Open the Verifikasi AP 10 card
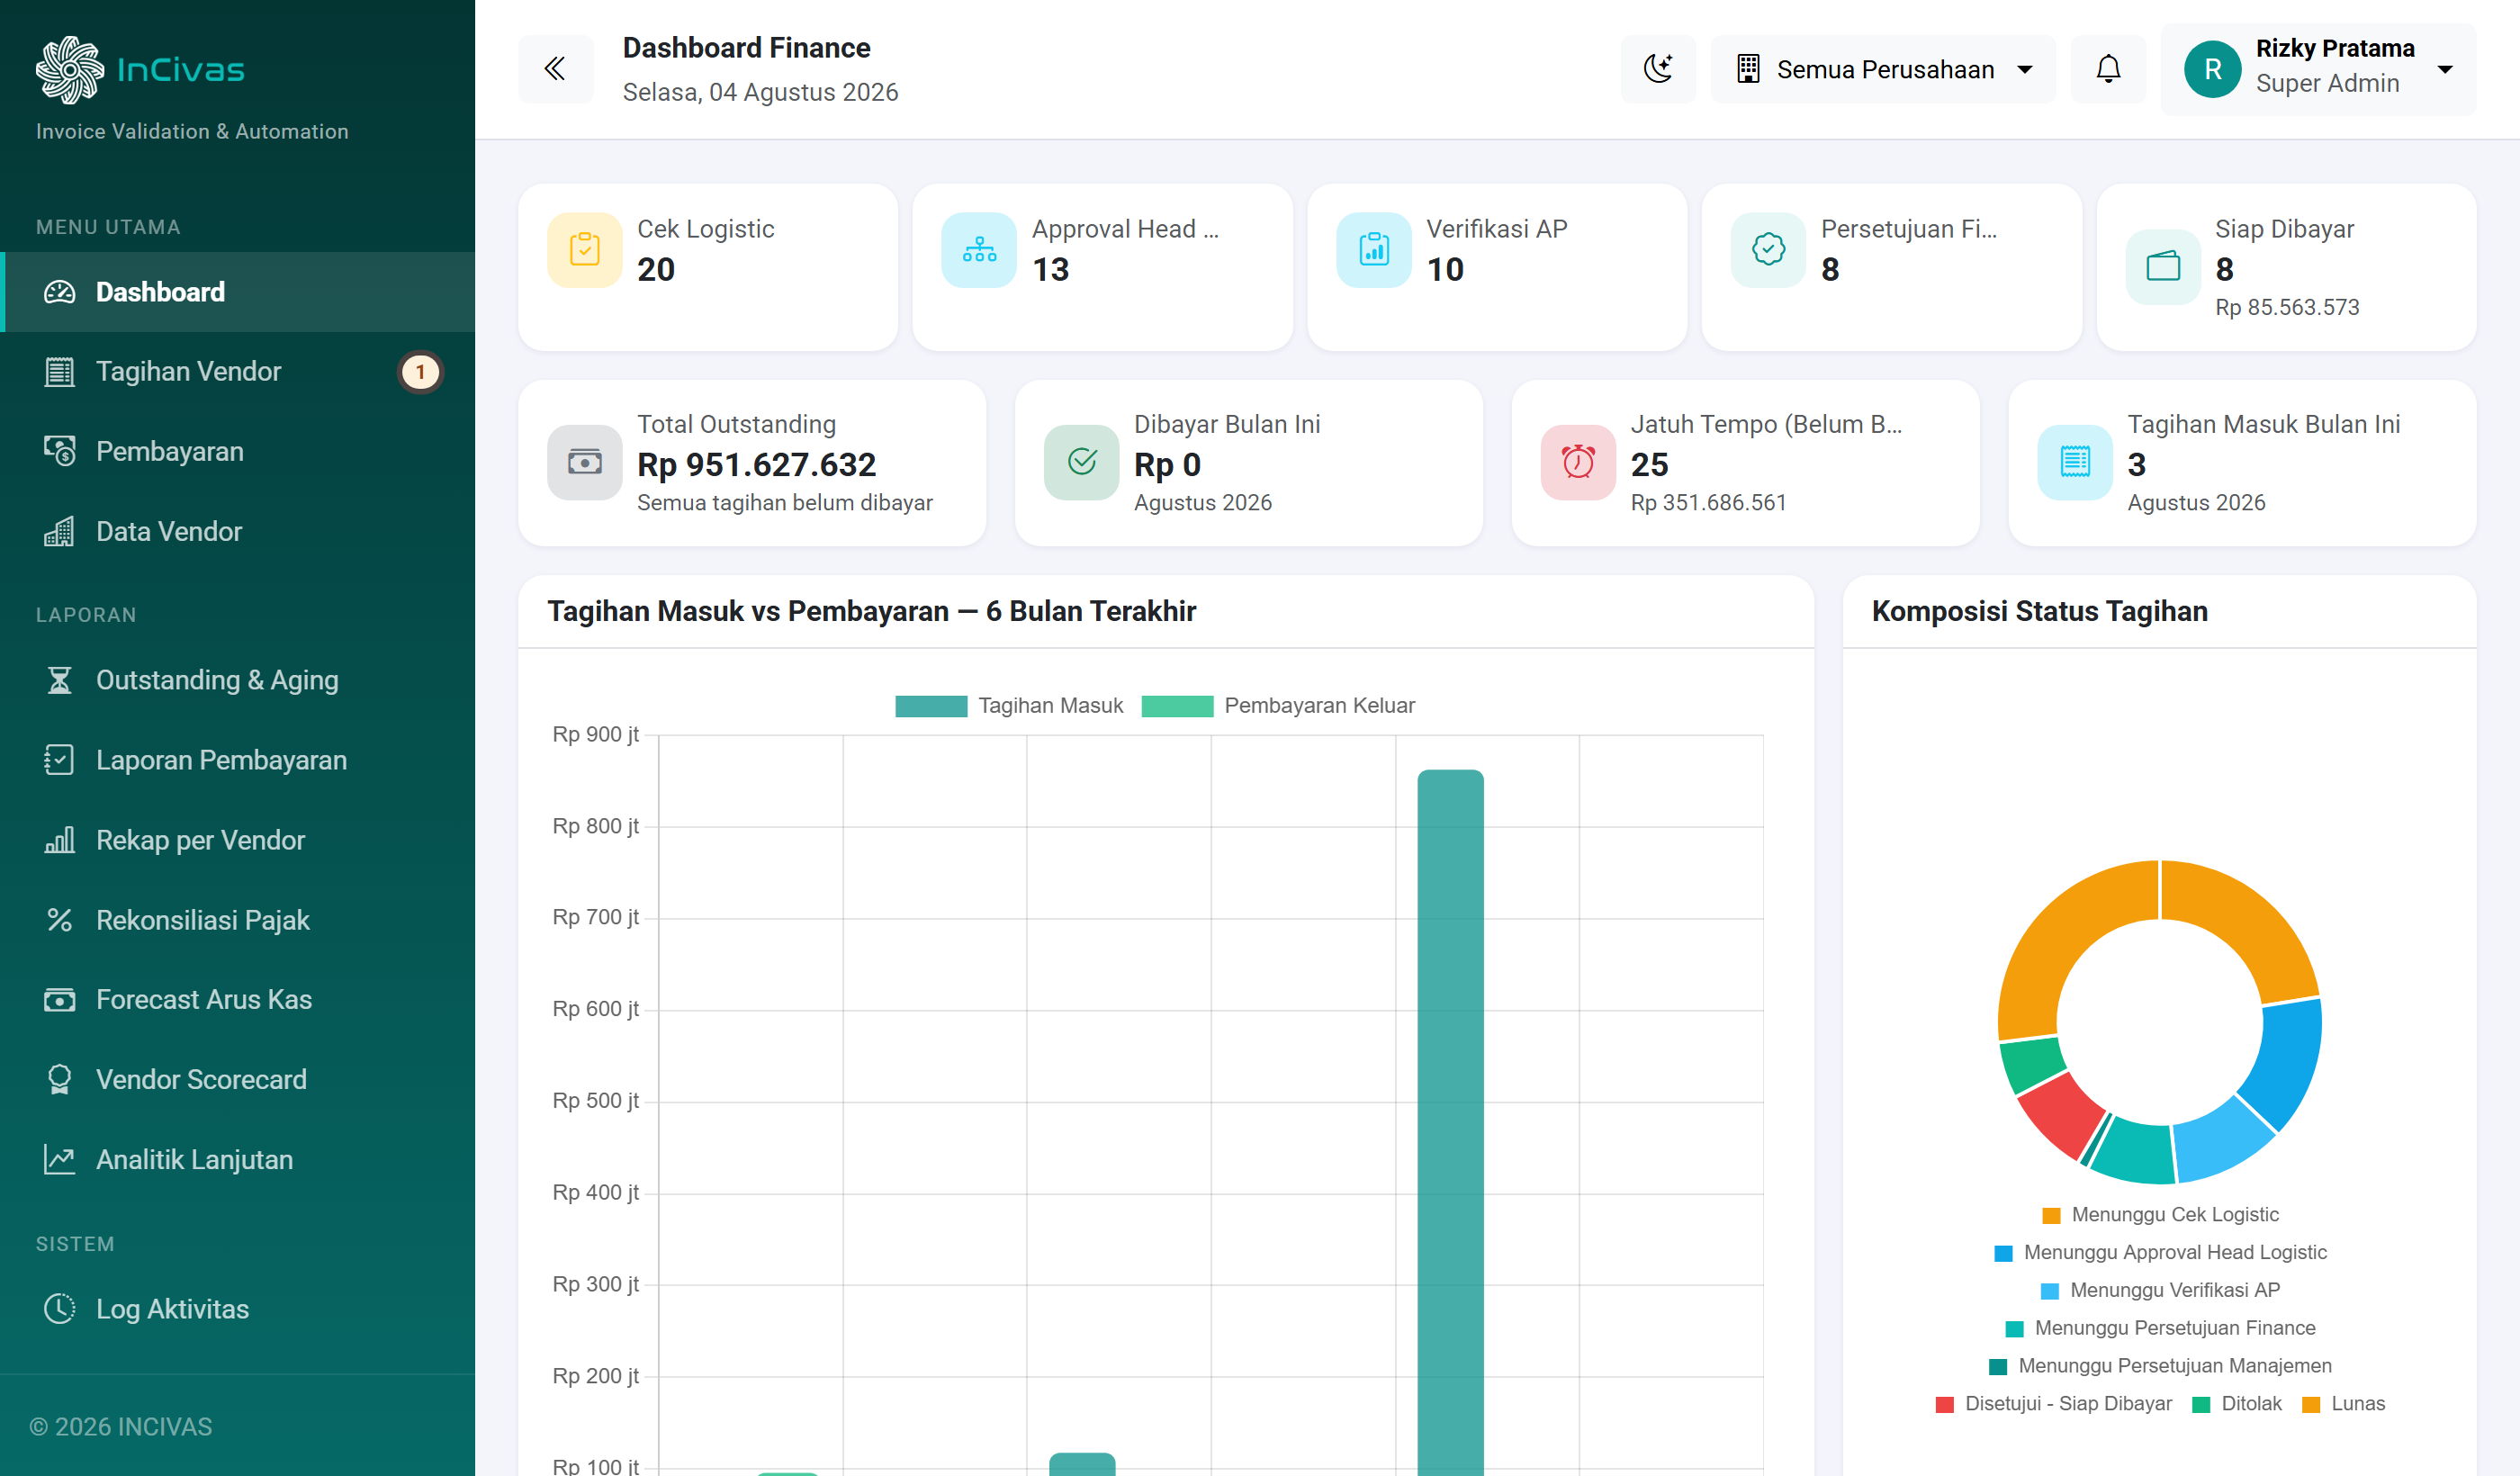This screenshot has height=1476, width=2520. coord(1497,267)
